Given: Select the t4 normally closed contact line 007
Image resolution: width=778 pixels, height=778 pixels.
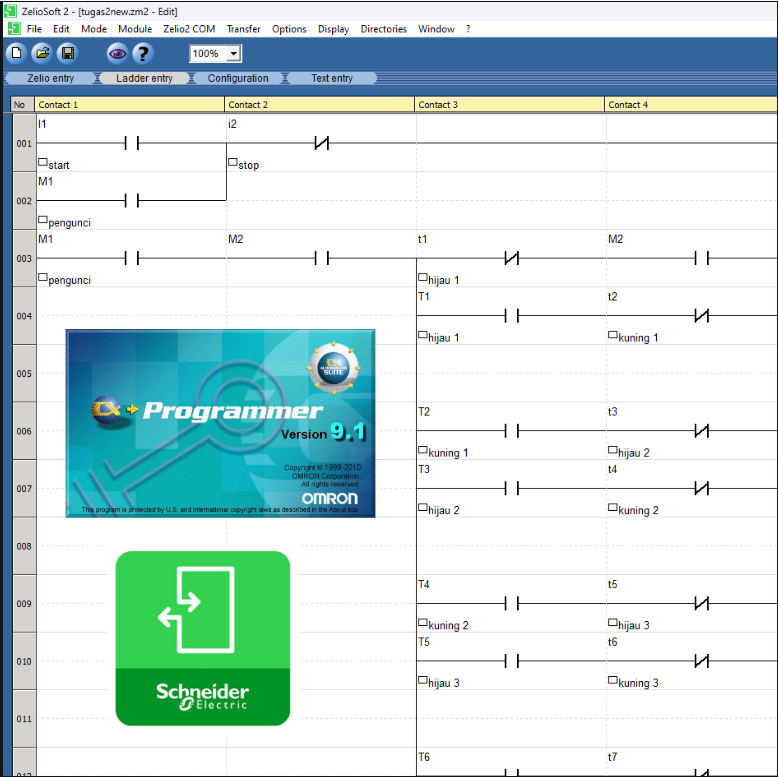Looking at the screenshot, I should [x=702, y=488].
